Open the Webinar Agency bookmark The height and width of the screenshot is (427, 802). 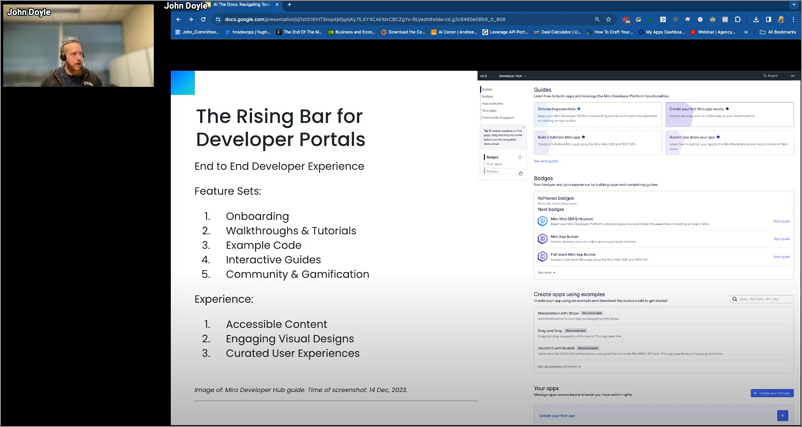coord(713,32)
